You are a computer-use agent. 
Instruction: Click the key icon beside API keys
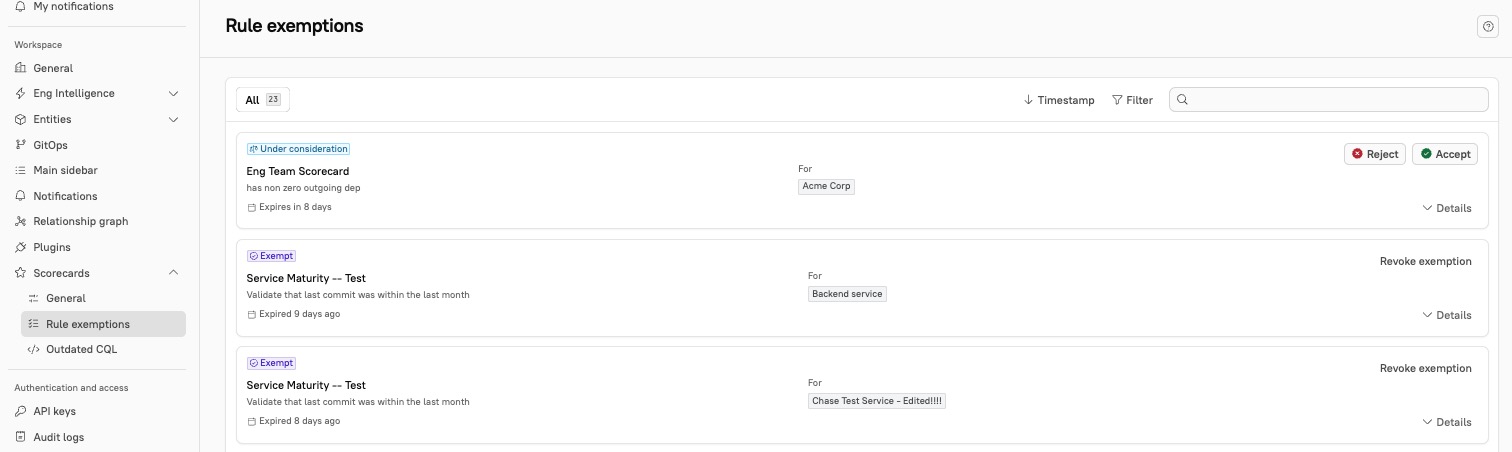(20, 411)
